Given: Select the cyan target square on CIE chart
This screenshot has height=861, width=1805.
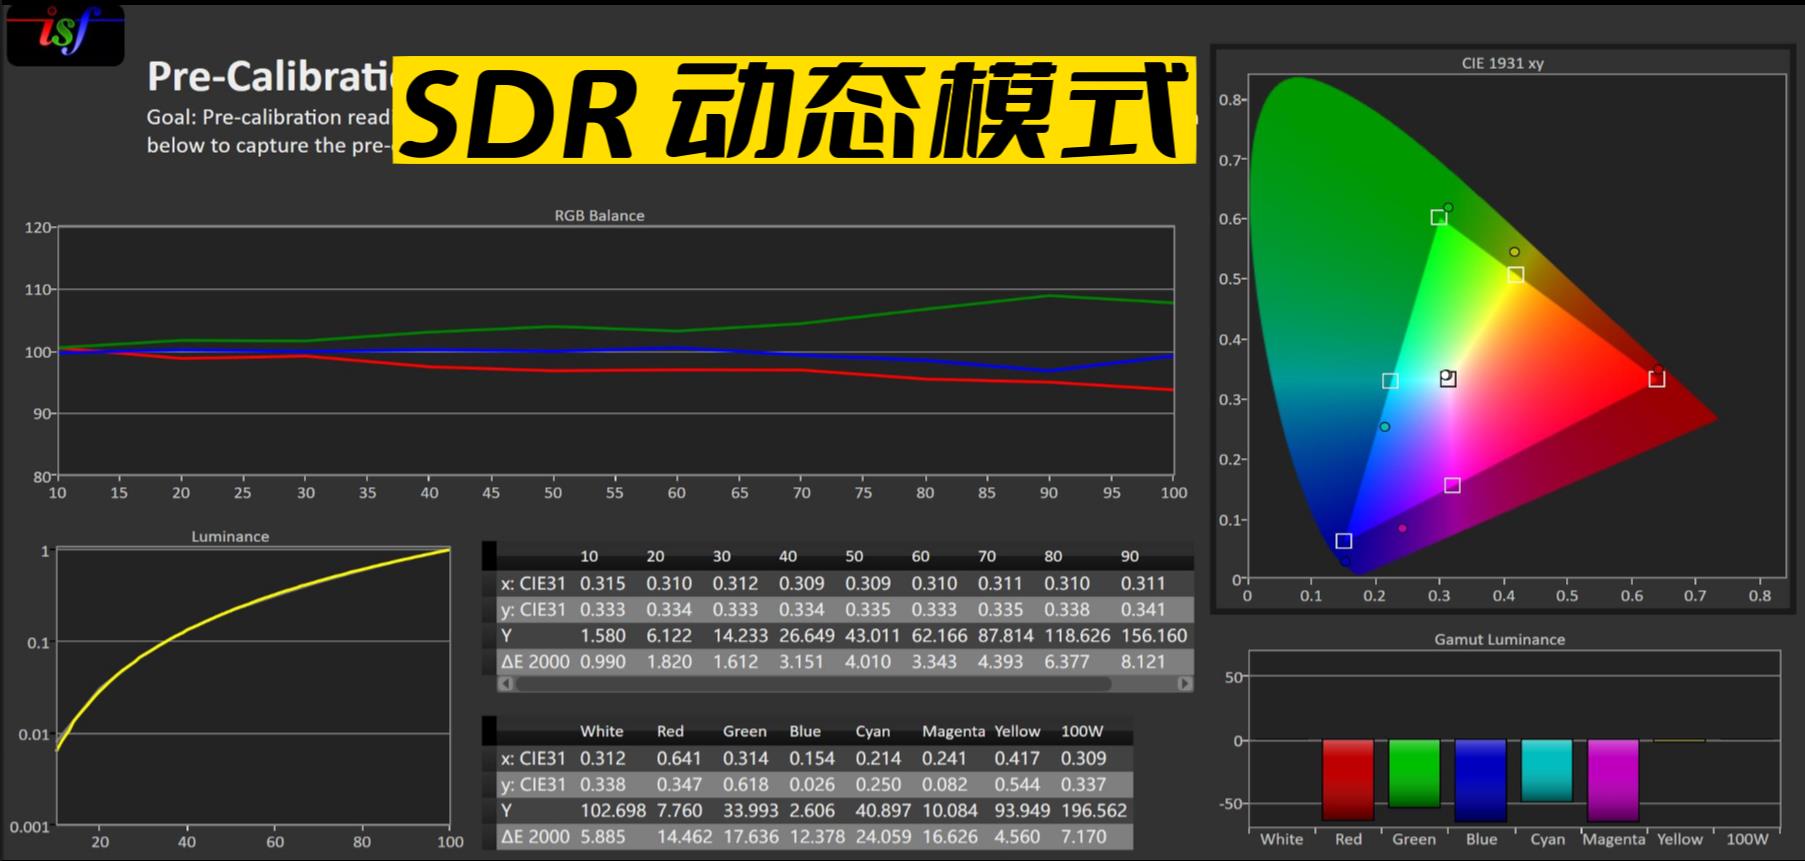Looking at the screenshot, I should [x=1390, y=381].
